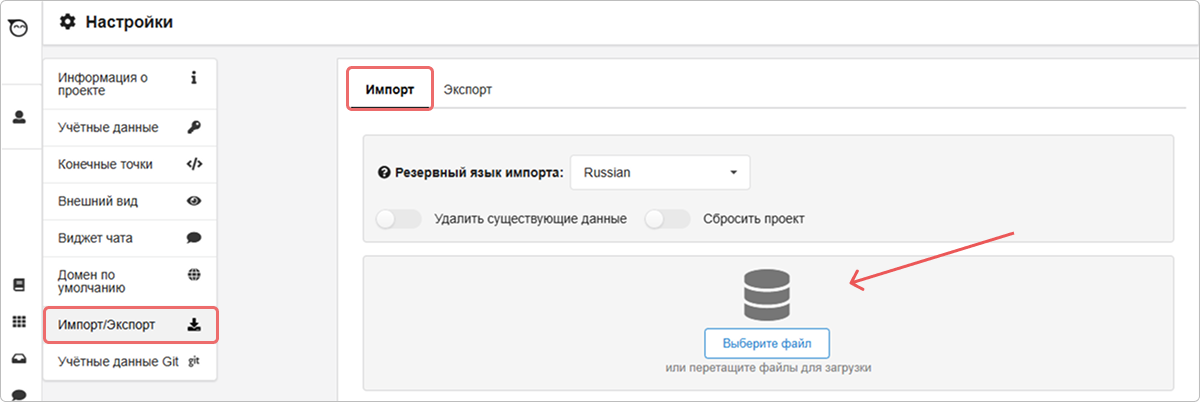Click the globe icon for Домен по умолчанию
Screen dimensions: 1200x402
(194, 274)
